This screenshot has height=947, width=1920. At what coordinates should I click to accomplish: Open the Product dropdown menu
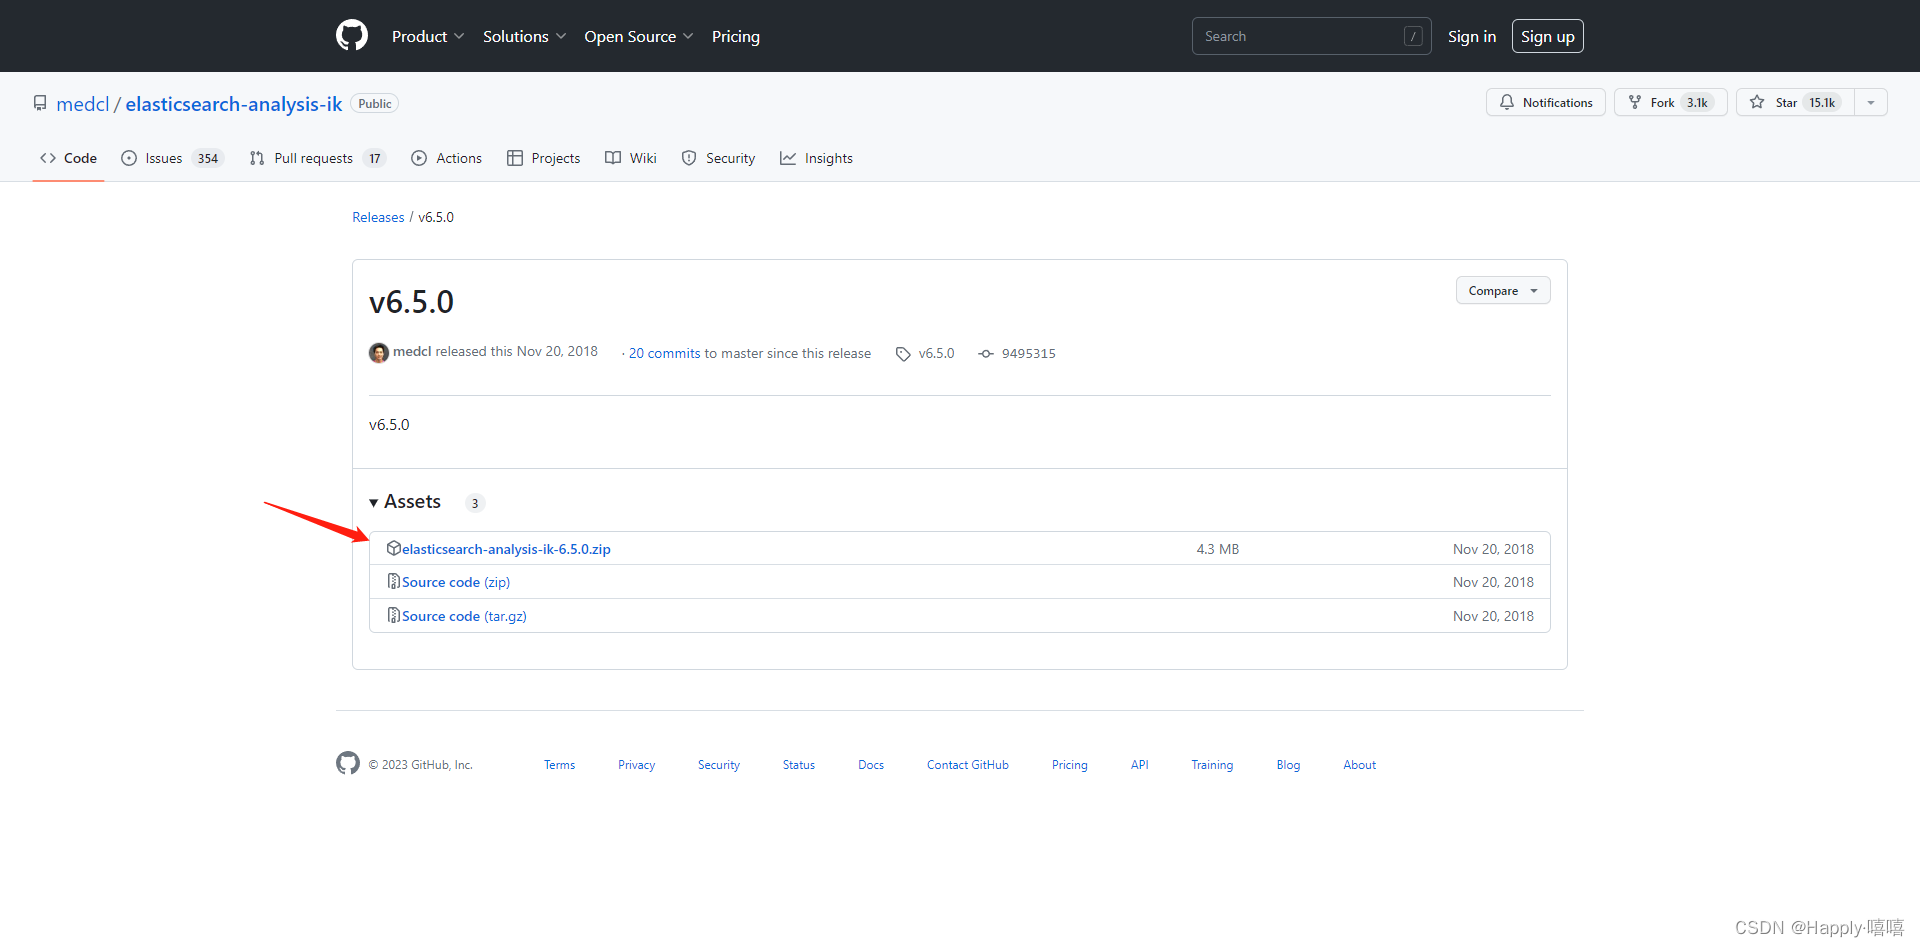(428, 36)
